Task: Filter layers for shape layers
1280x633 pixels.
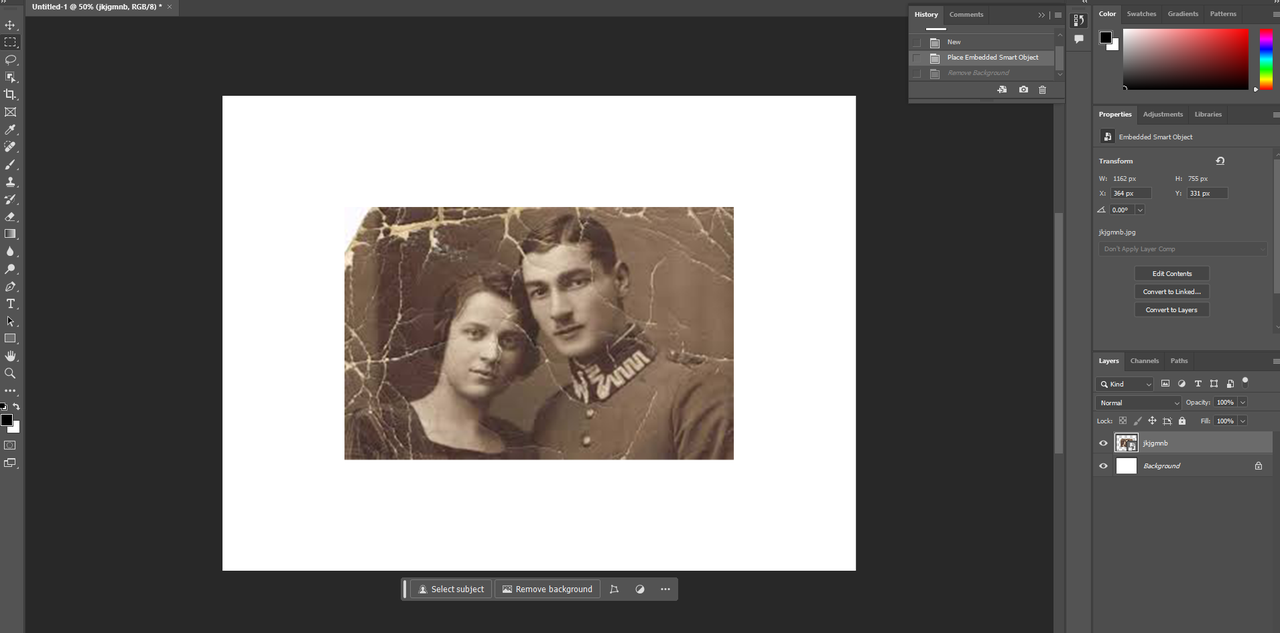Action: coord(1214,384)
